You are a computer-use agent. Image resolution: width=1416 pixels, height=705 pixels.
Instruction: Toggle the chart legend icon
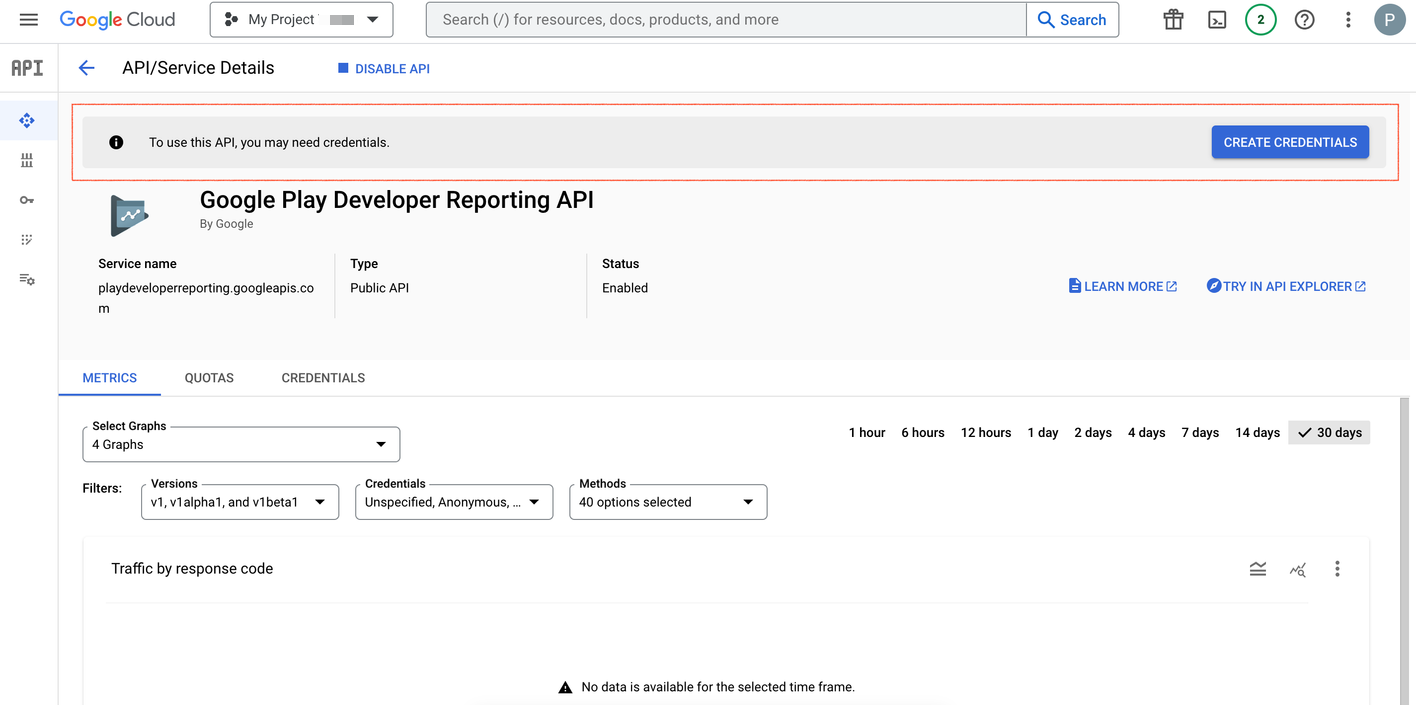[1258, 569]
